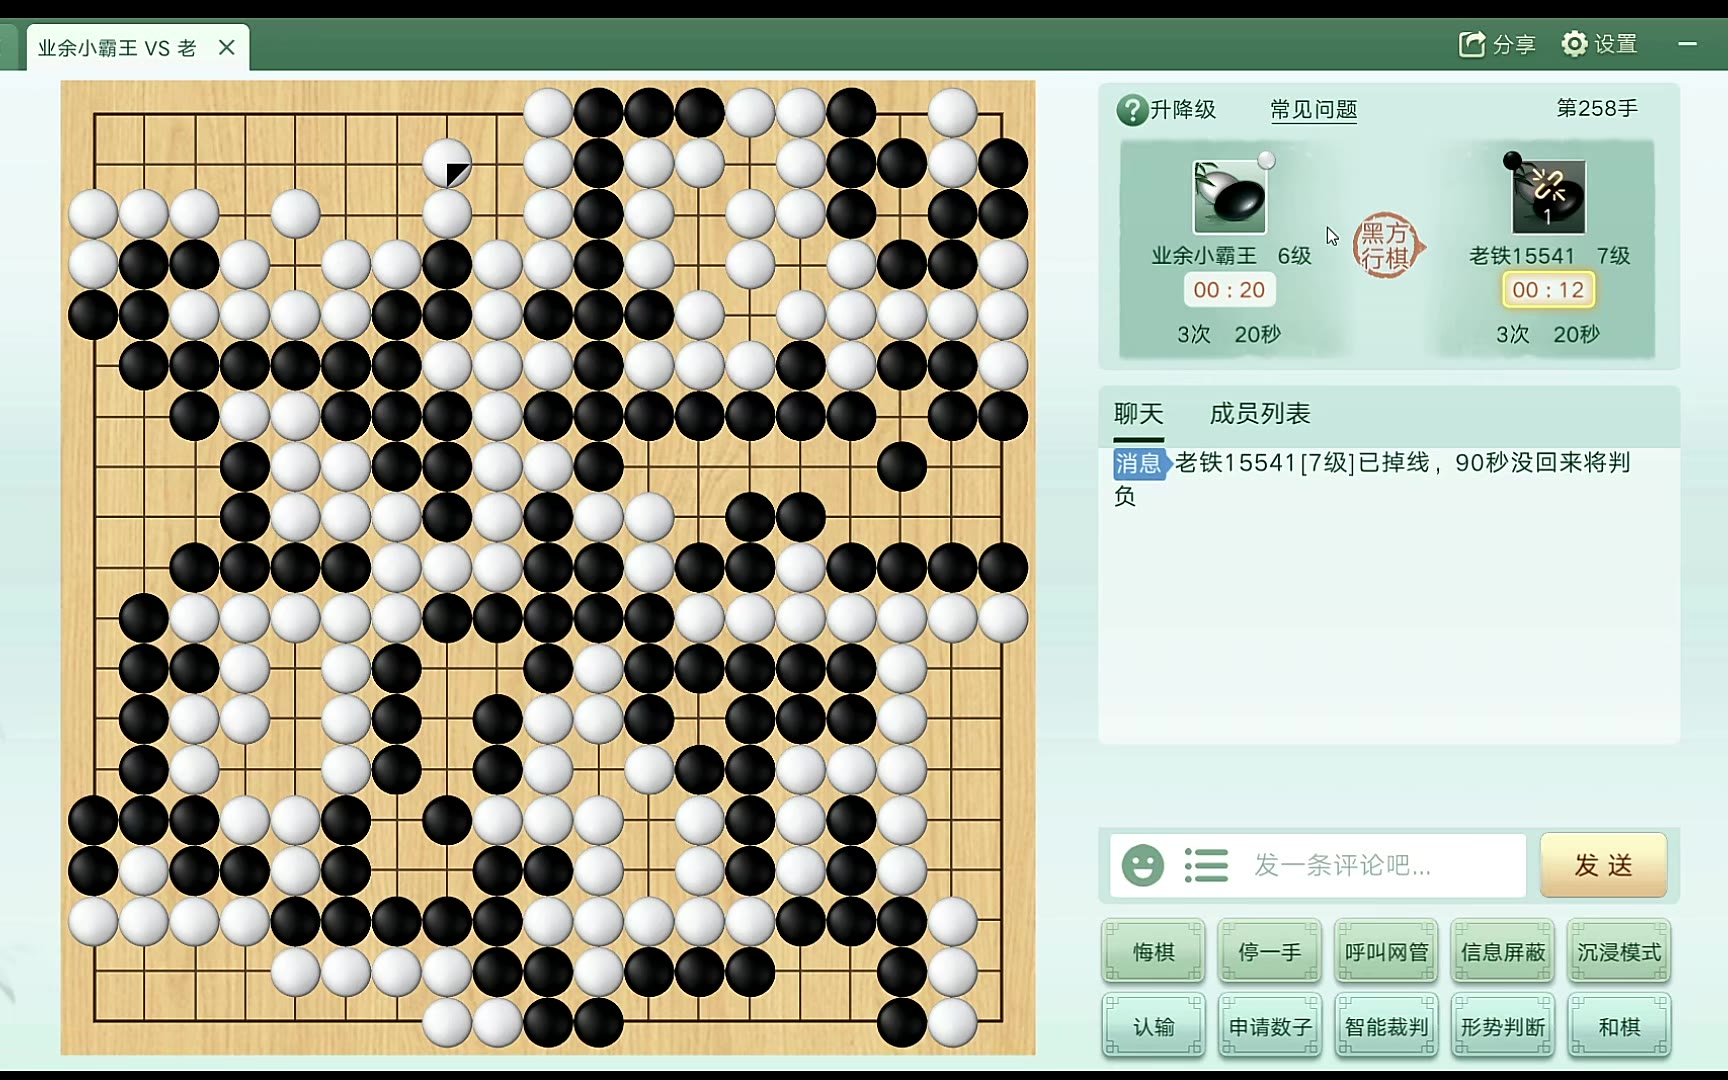Click 业余小霸王 player avatar
Screen dimensions: 1728x1080
coord(1230,197)
